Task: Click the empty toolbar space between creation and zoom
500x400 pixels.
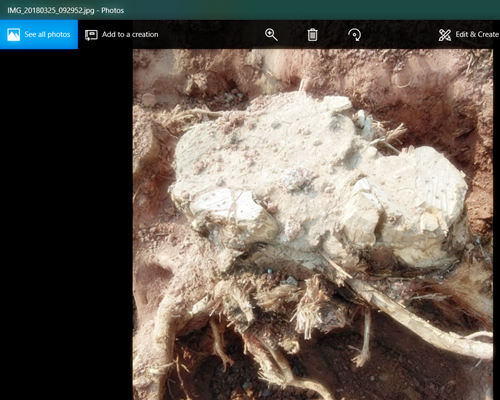Action: point(211,35)
